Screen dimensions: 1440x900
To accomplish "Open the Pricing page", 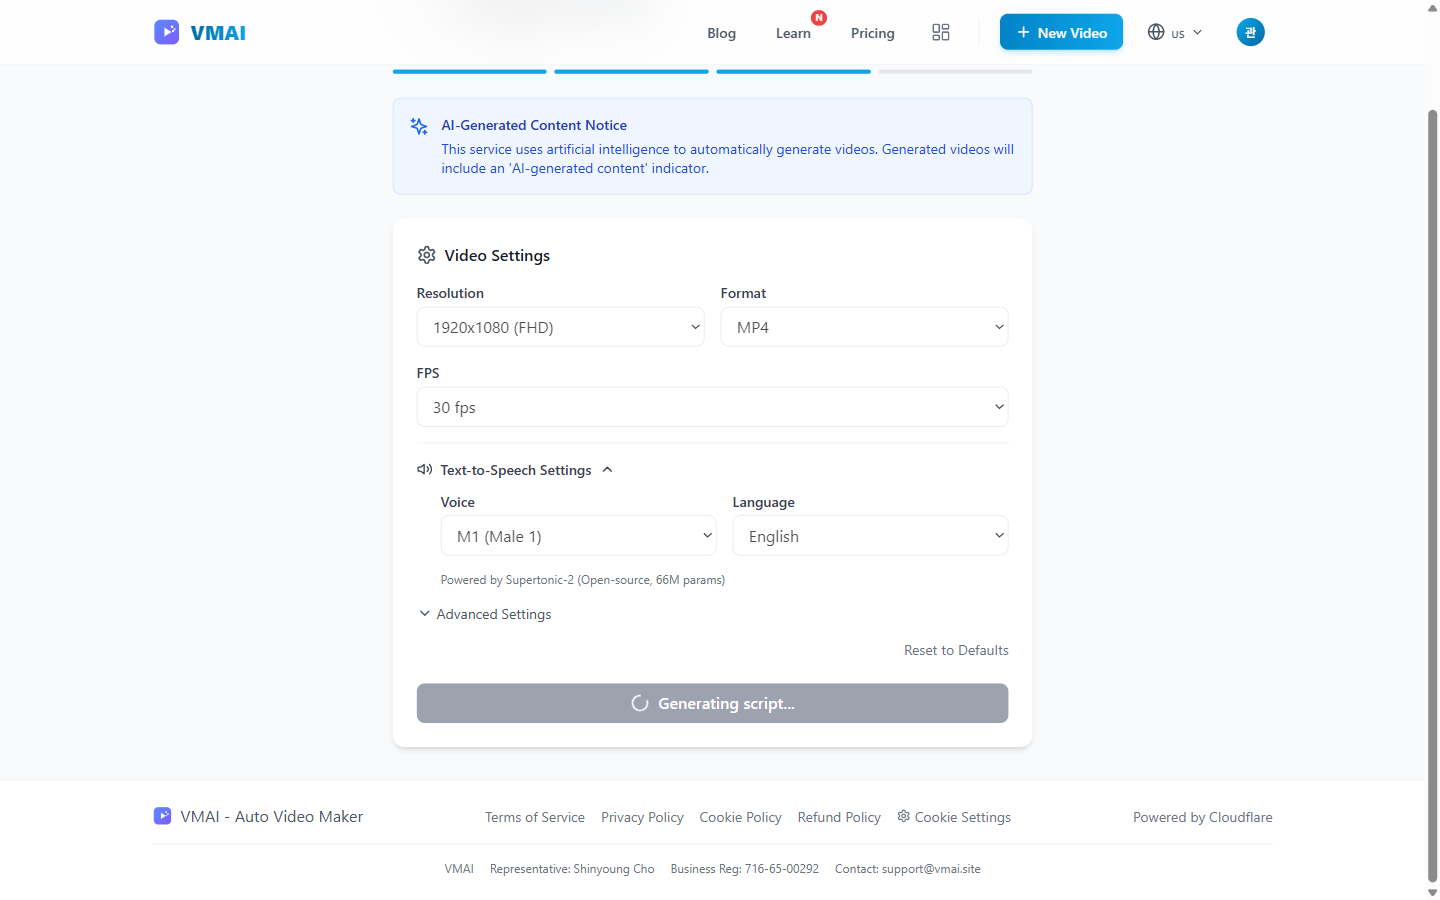I will (x=872, y=33).
